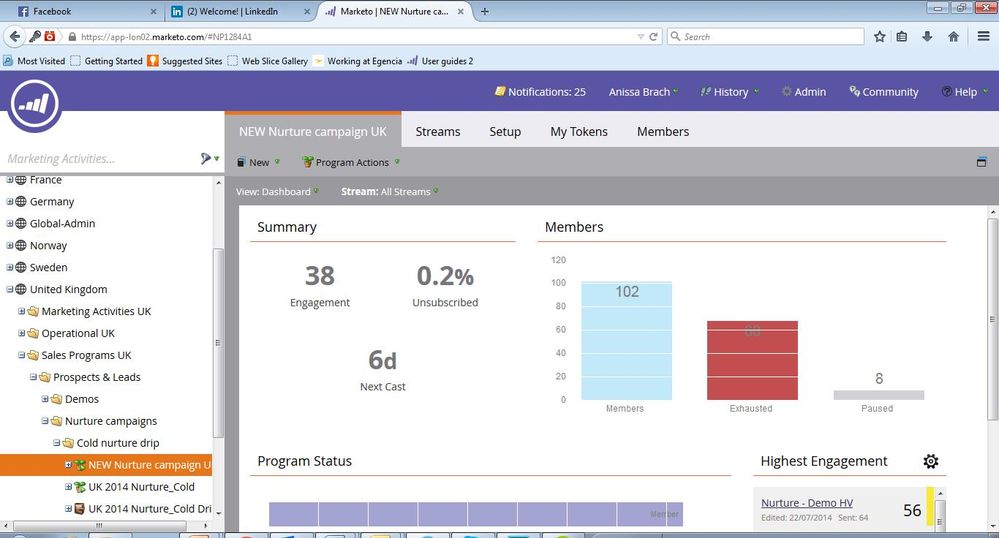The height and width of the screenshot is (538, 999).
Task: Select the Nurture campaigns folder
Action: point(111,421)
